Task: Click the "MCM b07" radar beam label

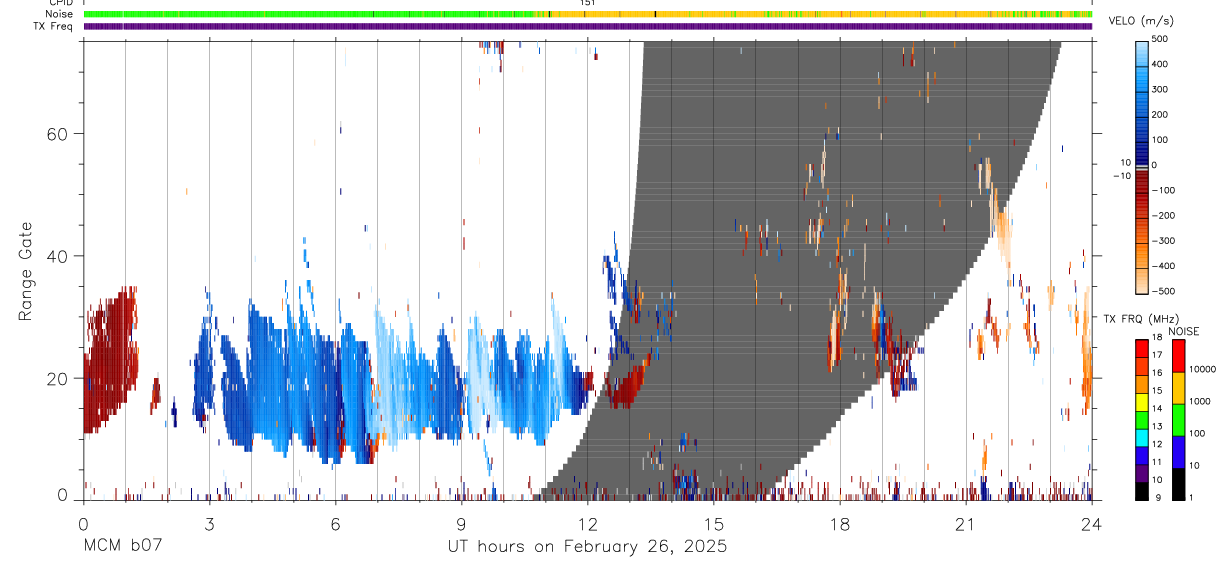Action: 122,547
